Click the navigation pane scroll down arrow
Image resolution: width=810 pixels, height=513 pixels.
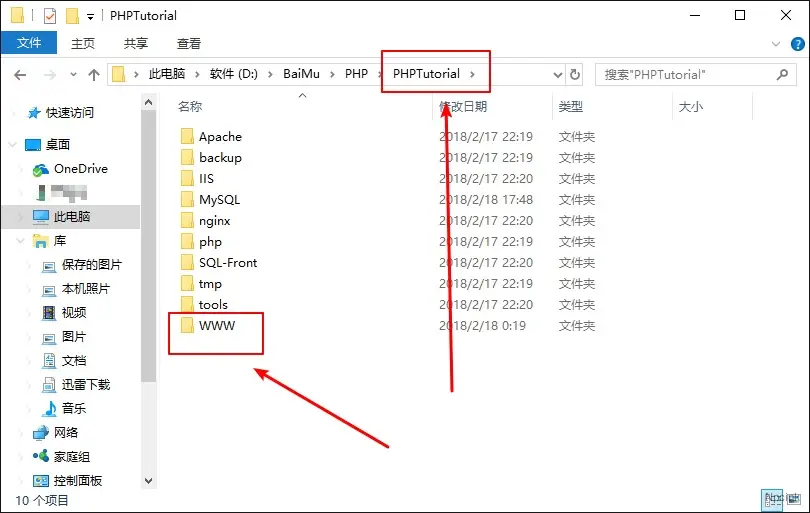149,481
